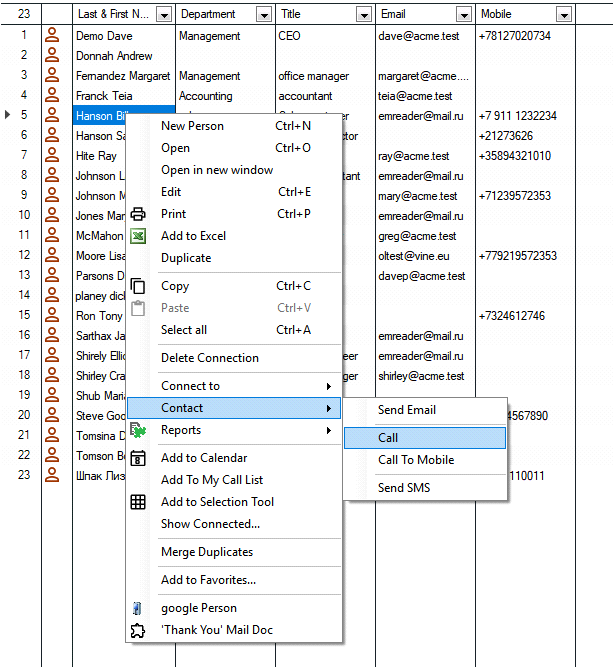
Task: Click person icon in row 18
Action: coord(52,375)
